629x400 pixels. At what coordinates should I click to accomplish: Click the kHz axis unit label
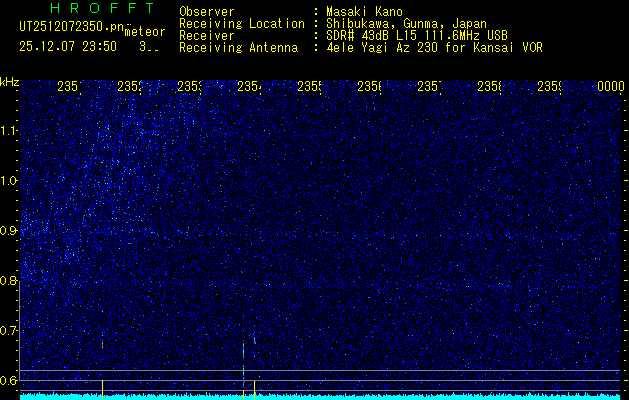click(10, 82)
